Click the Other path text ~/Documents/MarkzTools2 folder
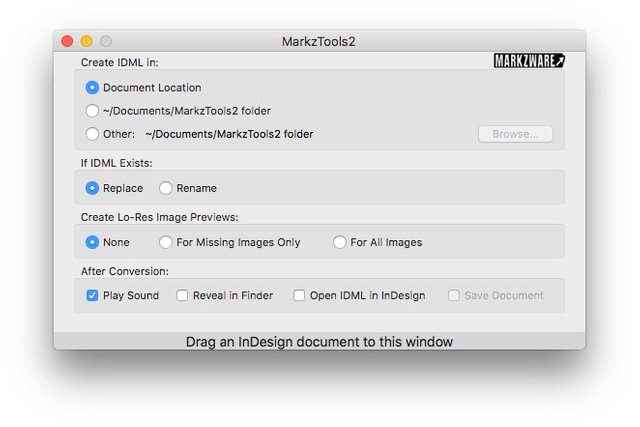The height and width of the screenshot is (427, 640). pos(229,134)
